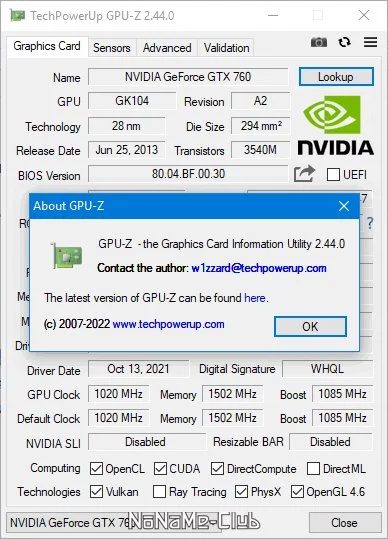Enable the DirectML checkbox
Viewport: 388px width, 539px height.
click(313, 469)
